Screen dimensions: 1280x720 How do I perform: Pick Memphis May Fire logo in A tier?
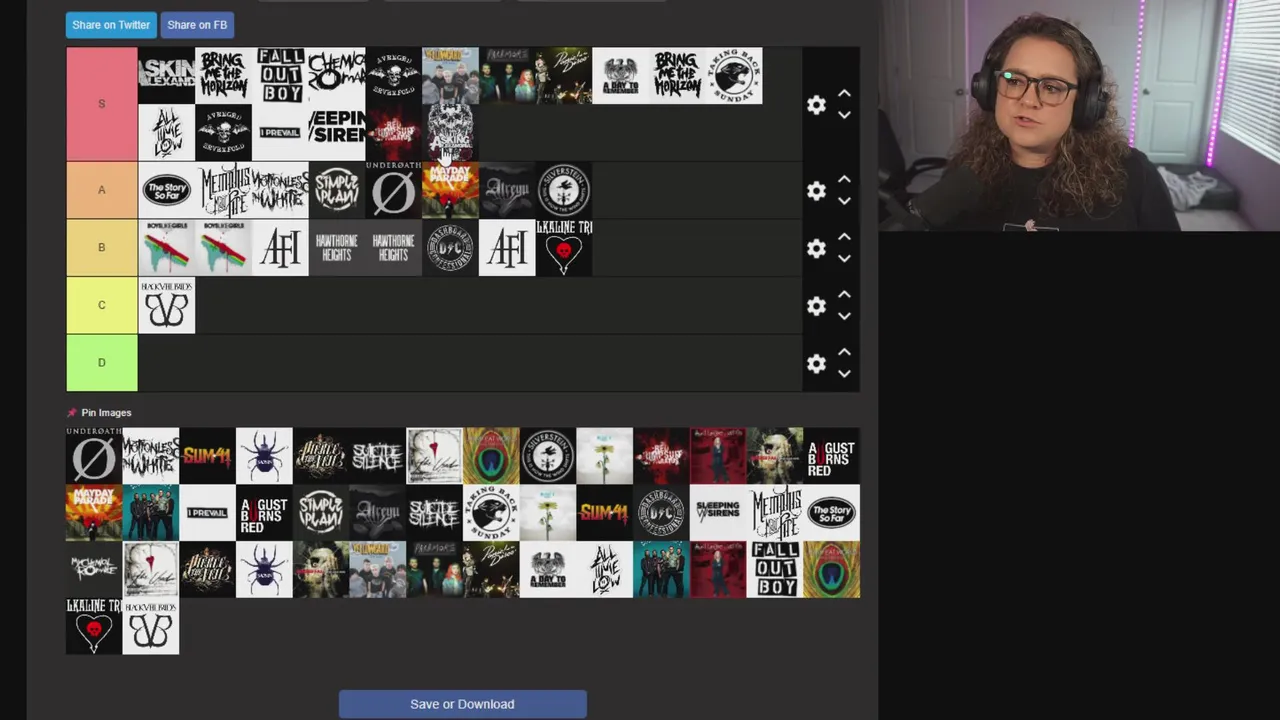(223, 190)
